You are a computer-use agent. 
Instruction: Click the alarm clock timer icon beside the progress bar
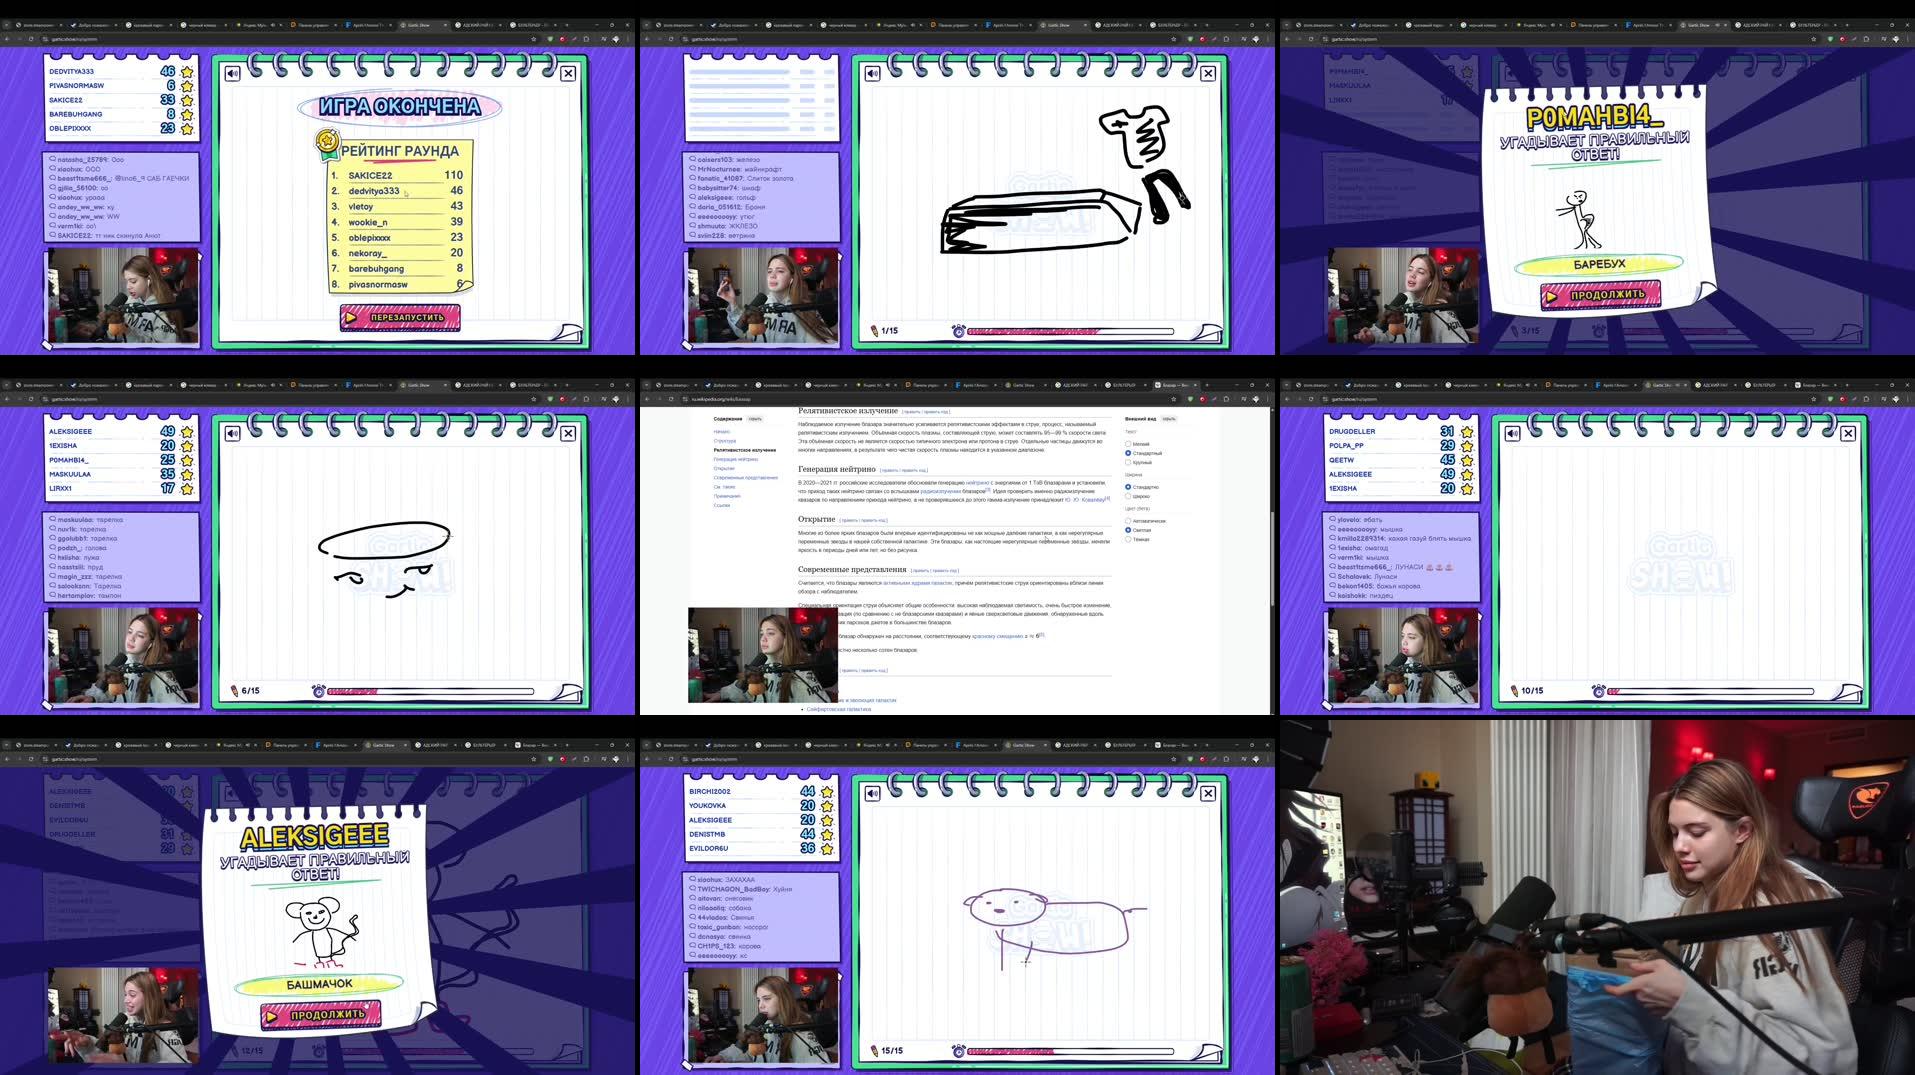point(957,329)
